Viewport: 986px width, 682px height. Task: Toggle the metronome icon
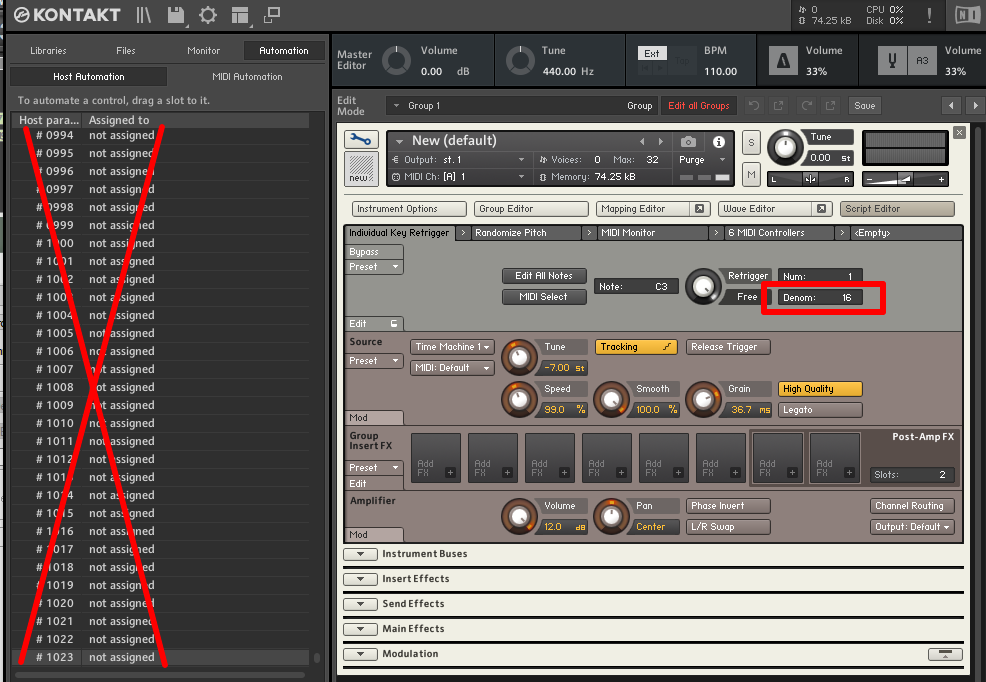(784, 61)
